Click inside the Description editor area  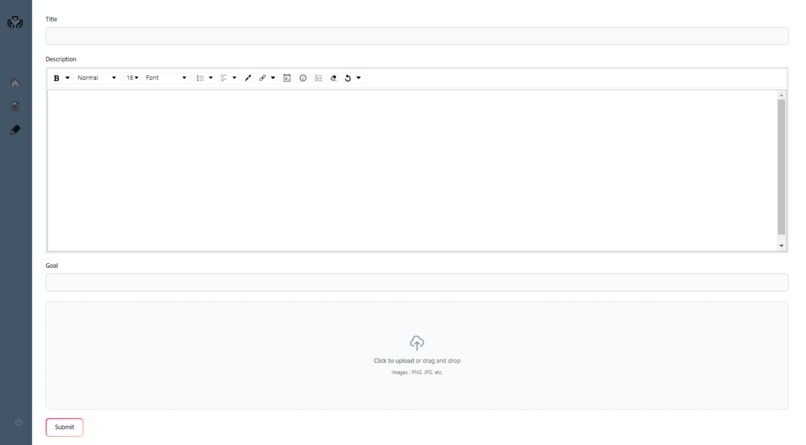pos(412,171)
